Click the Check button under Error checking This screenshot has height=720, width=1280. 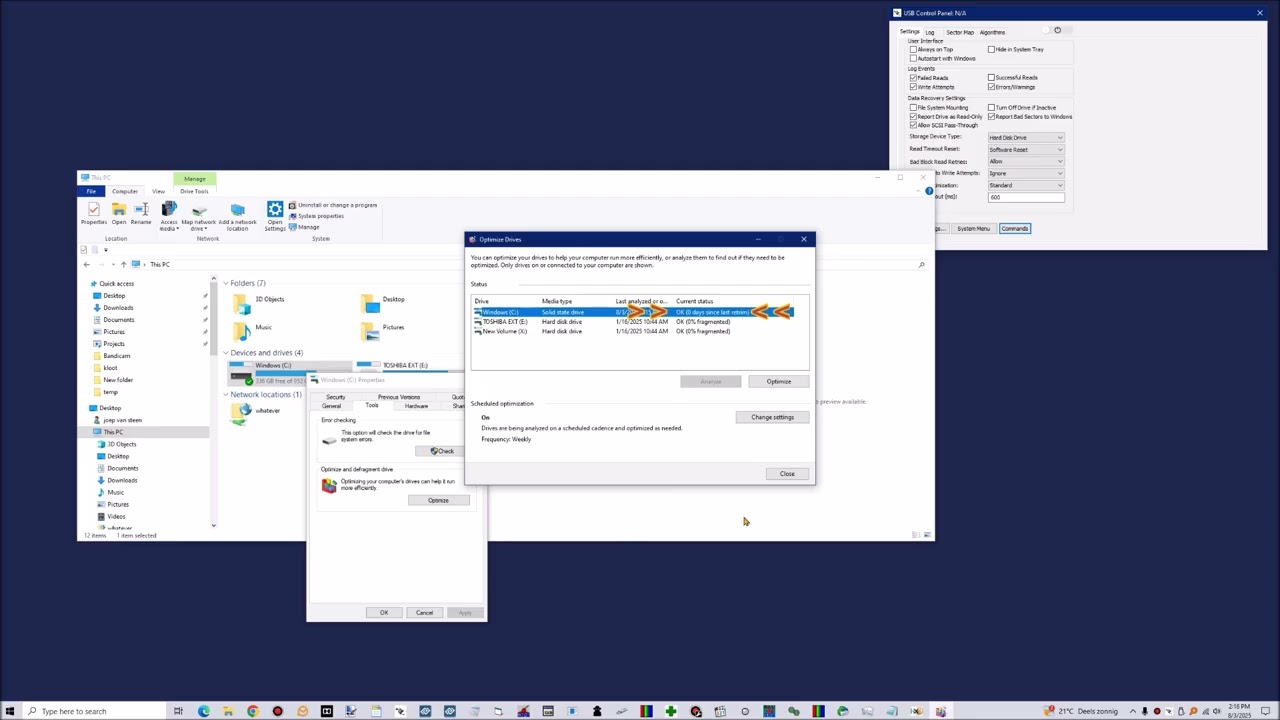point(442,451)
